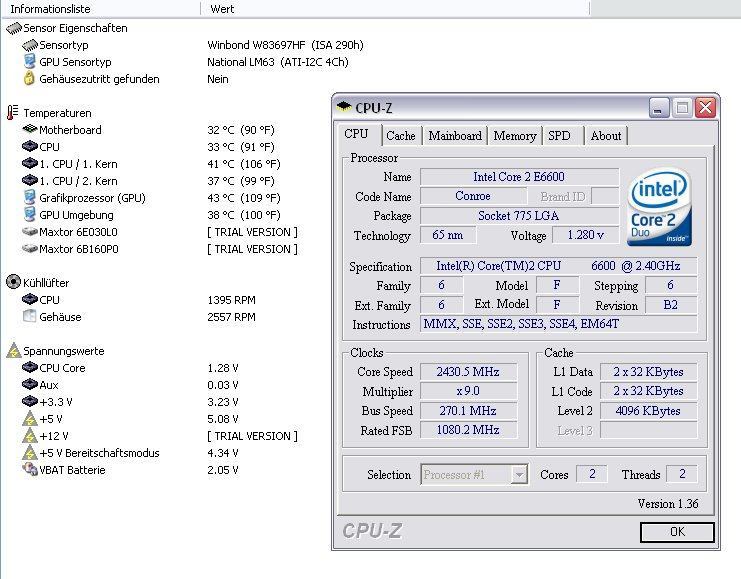741x579 pixels.
Task: Click the +5 V lightning icon
Action: (x=30, y=419)
